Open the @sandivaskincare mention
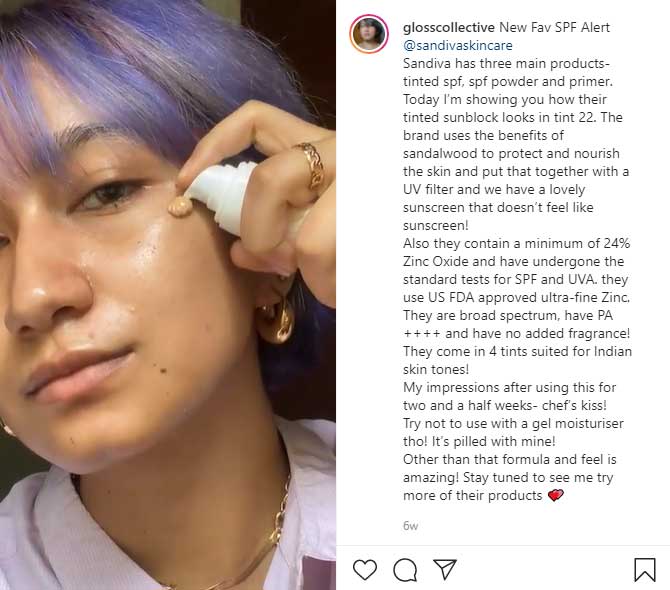Viewport: 670px width, 590px height. point(458,45)
